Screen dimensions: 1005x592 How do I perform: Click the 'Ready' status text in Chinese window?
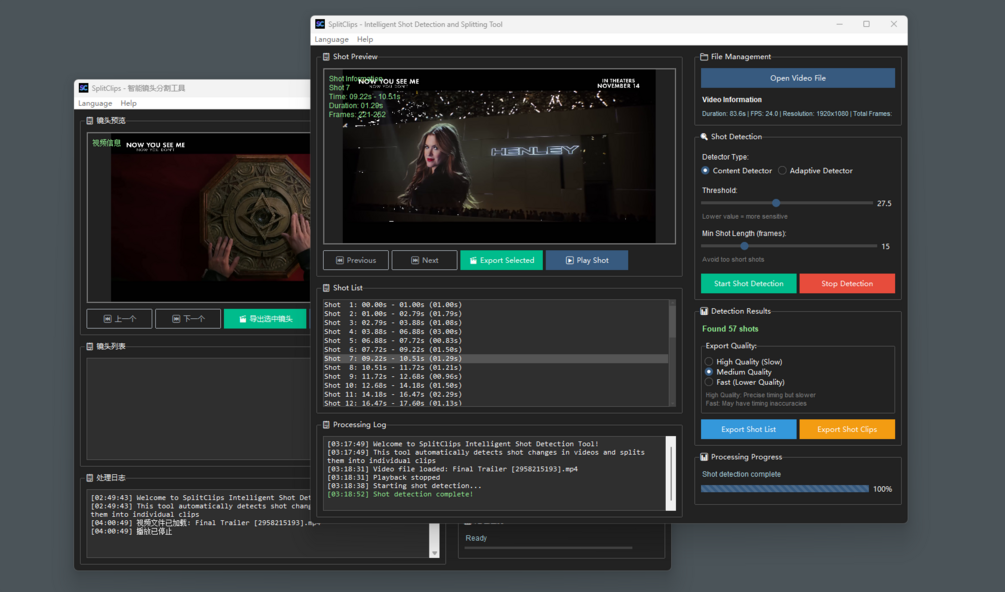476,538
